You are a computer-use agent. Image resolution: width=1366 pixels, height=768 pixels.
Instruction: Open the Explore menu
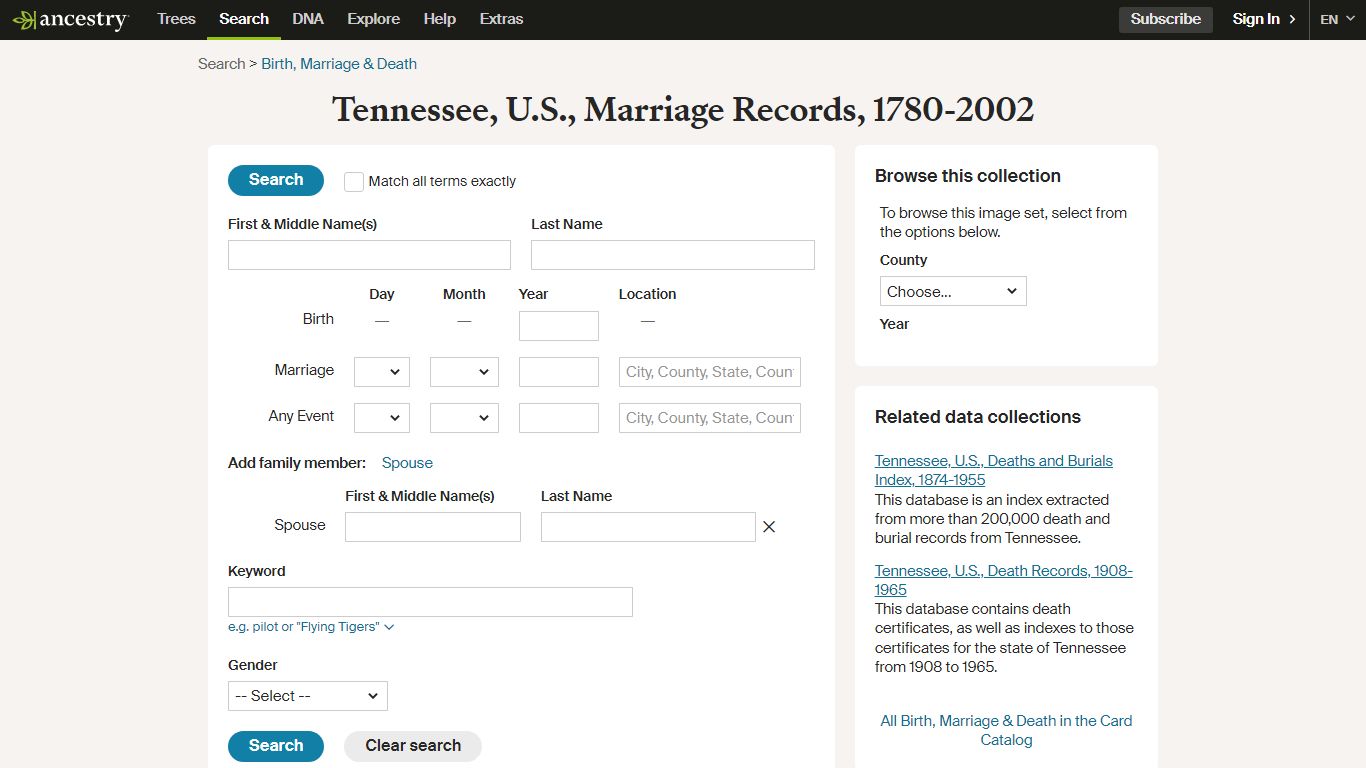pyautogui.click(x=374, y=19)
